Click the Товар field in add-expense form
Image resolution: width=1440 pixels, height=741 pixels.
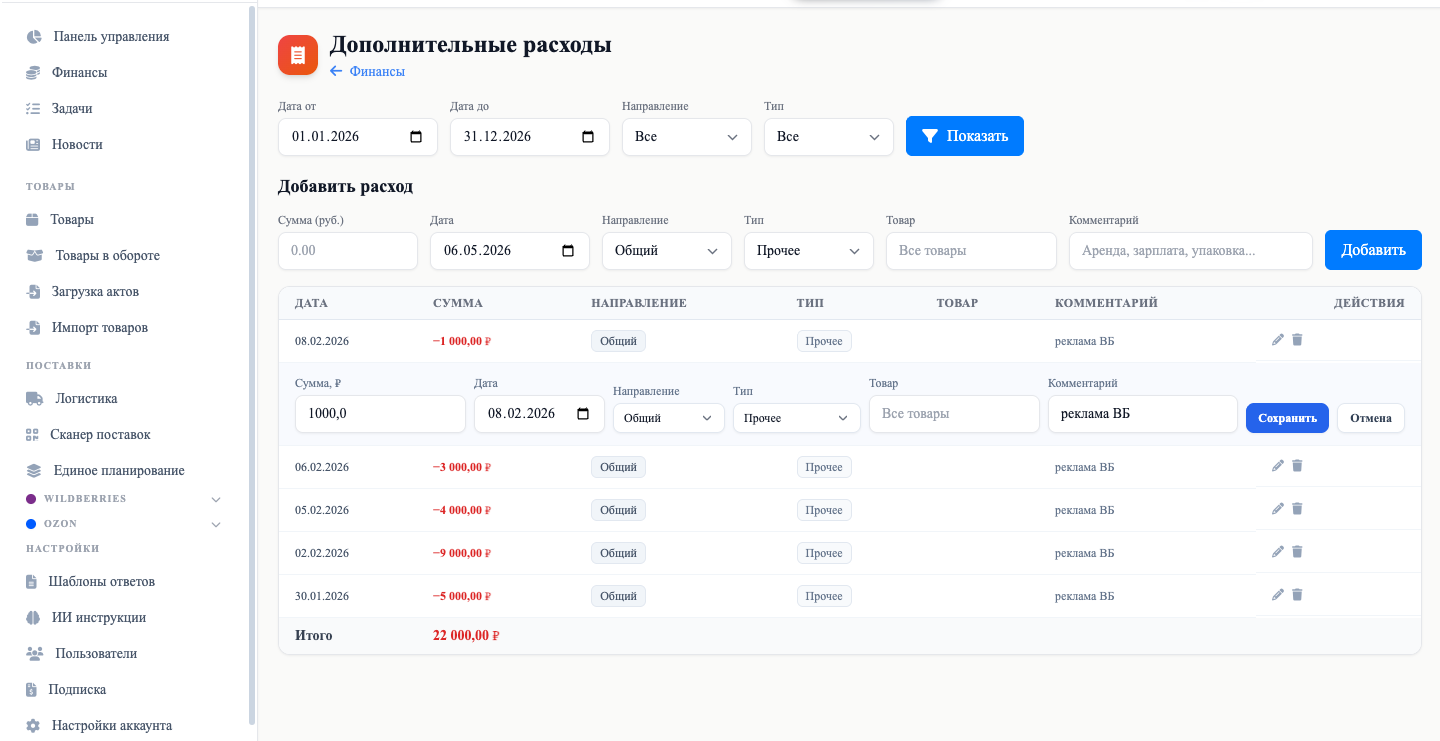(971, 251)
